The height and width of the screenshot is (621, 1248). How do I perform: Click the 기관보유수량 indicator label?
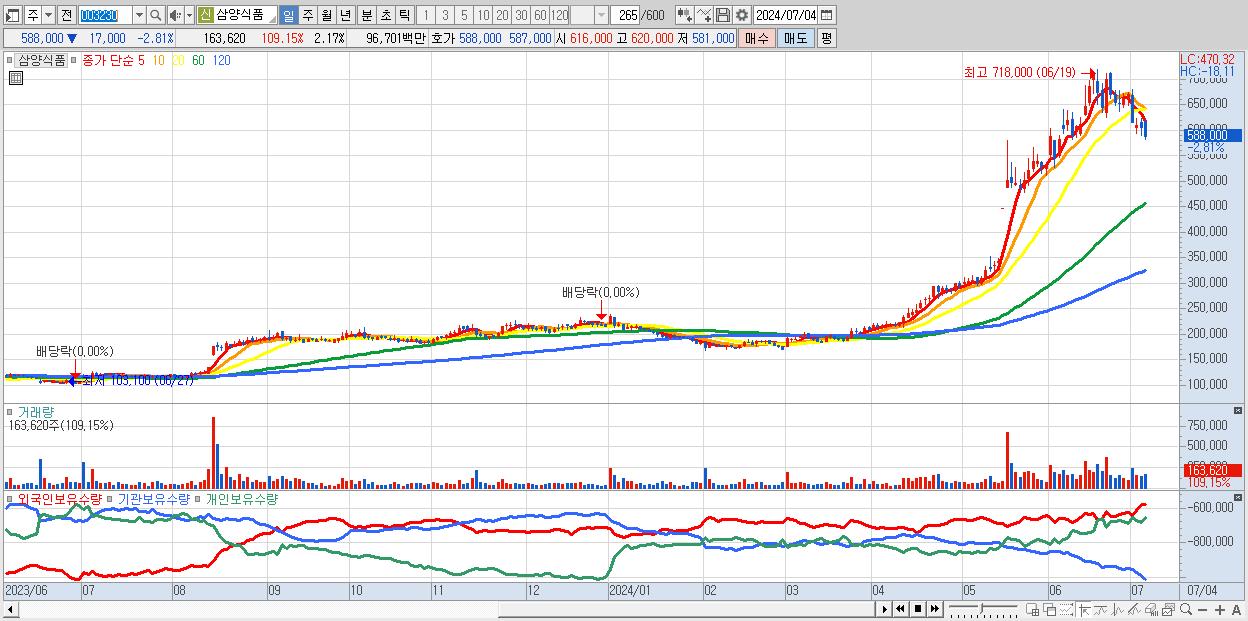point(153,498)
